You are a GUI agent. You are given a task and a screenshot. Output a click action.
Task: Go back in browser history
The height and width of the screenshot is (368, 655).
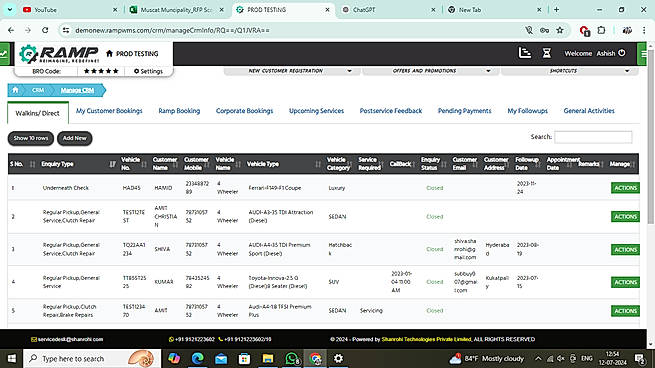click(11, 30)
